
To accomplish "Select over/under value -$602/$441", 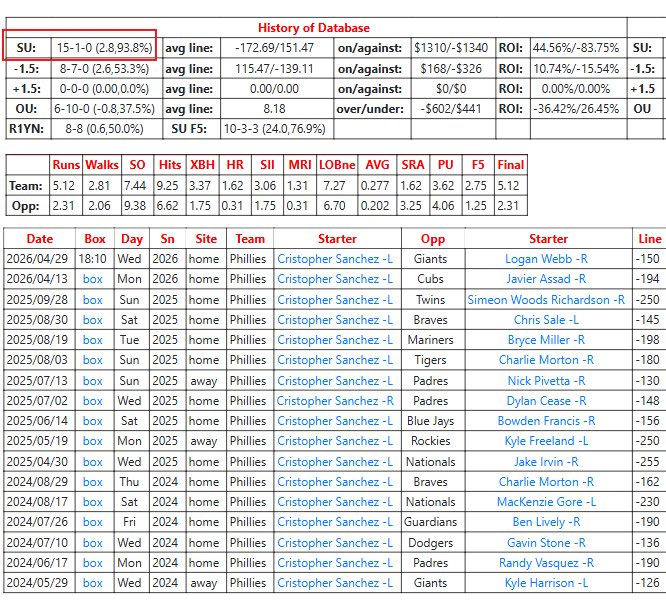I will [x=451, y=109].
